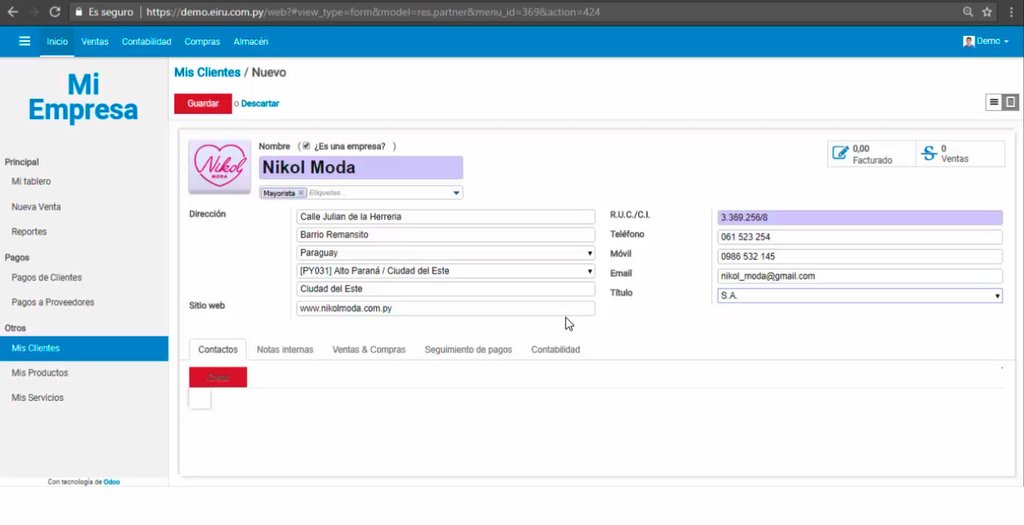Click the R.U.C./C.I. 3.369.256/8 field
Viewport: 1024px width, 525px height.
tap(859, 217)
